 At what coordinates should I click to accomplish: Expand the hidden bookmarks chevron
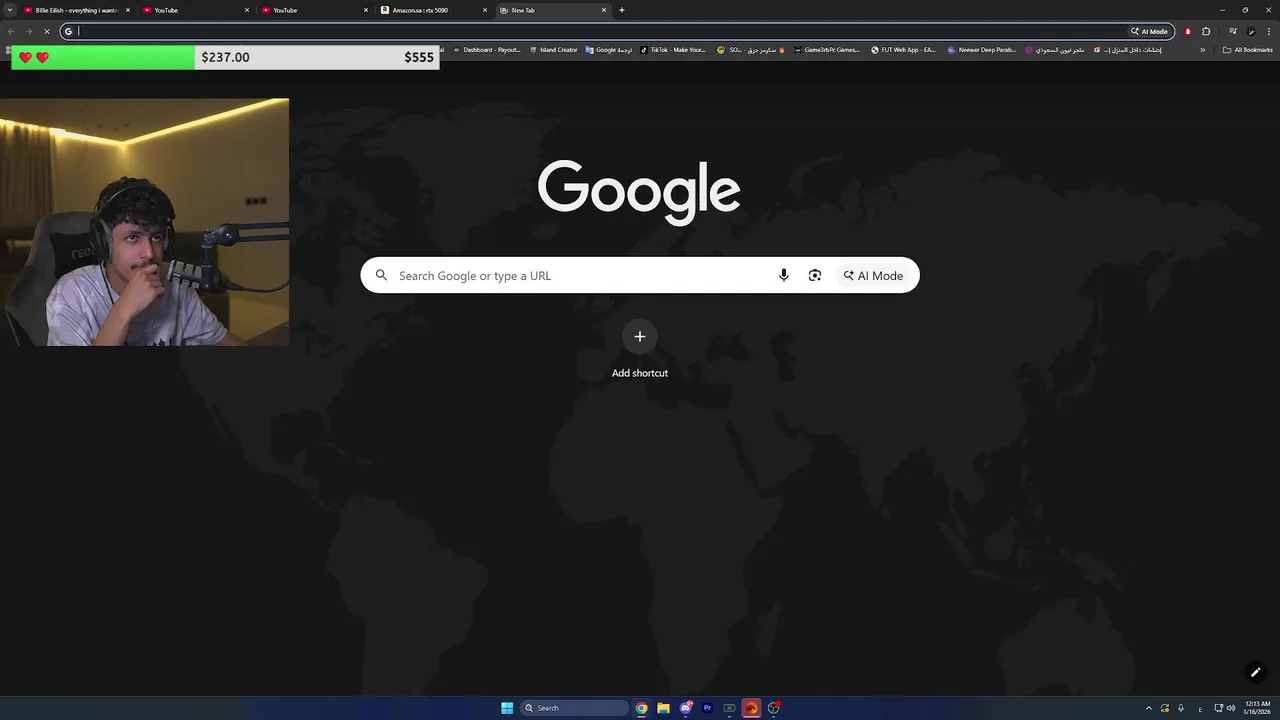pyautogui.click(x=1203, y=50)
